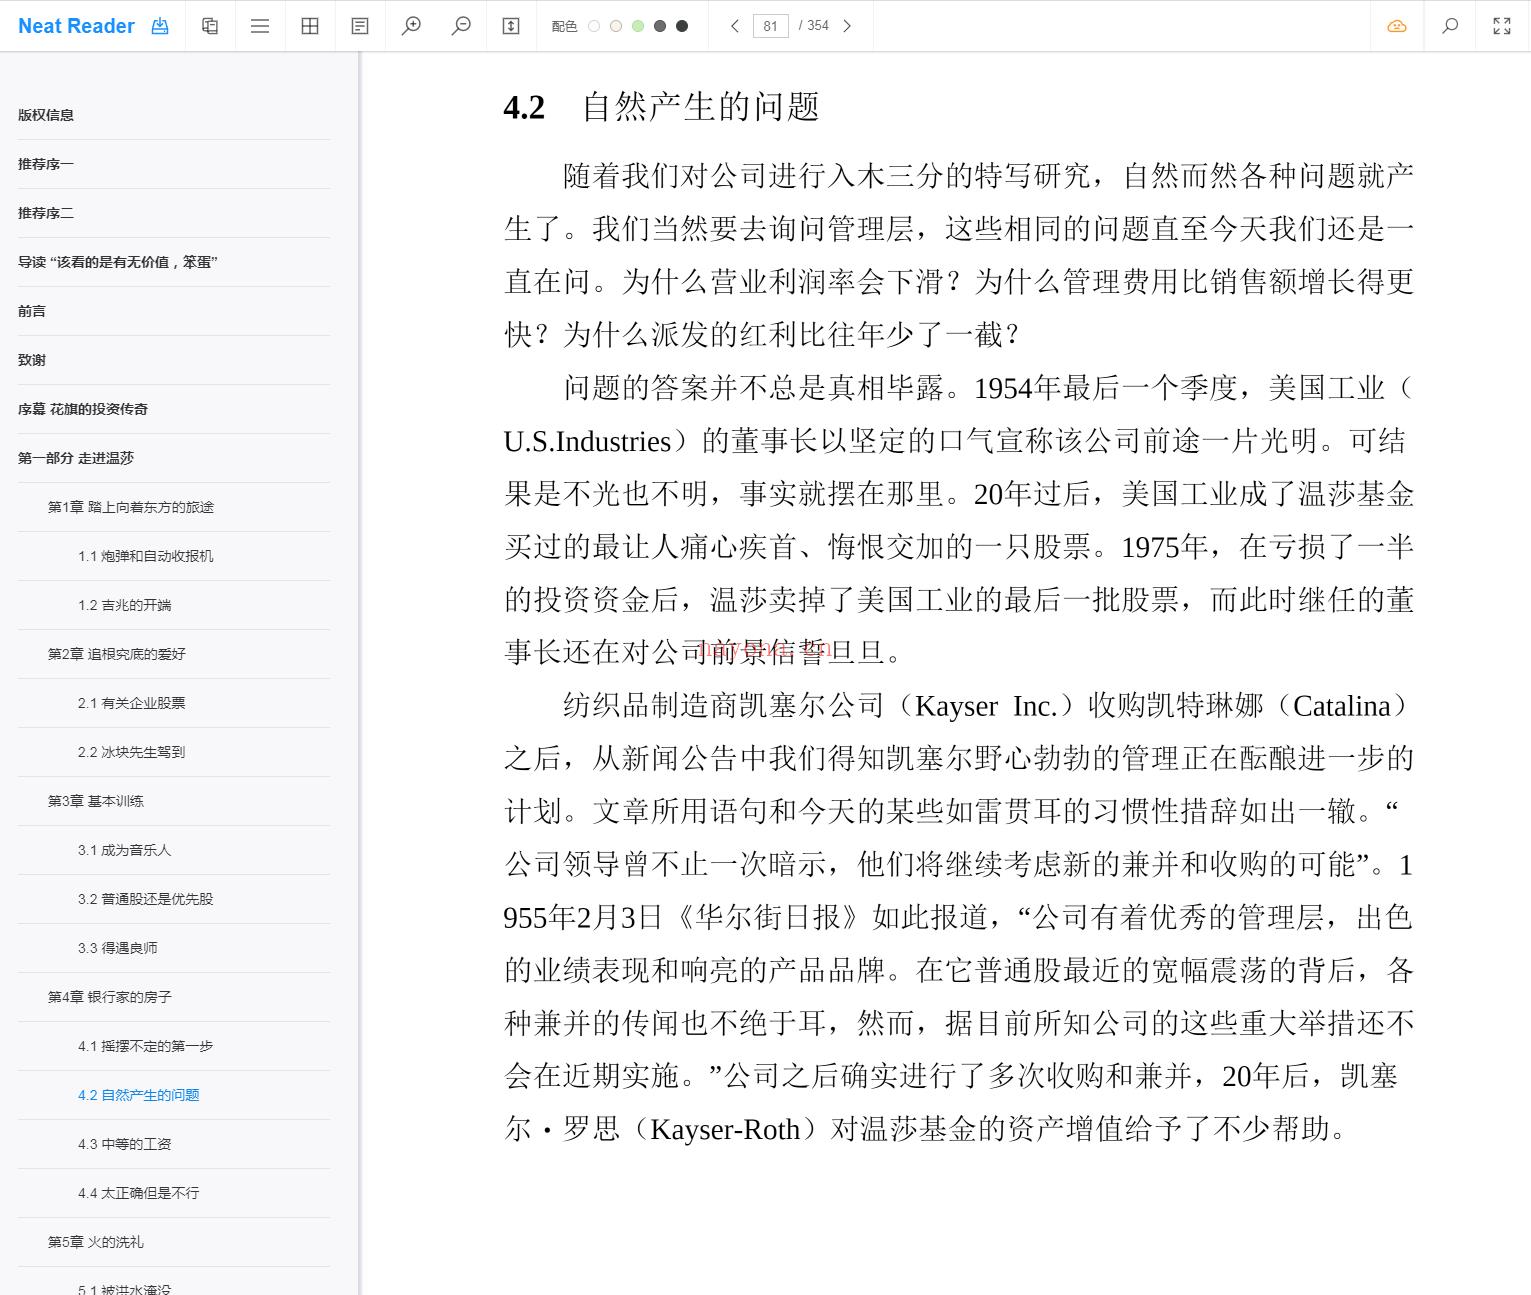Select the dark gray color theme swatch
The image size is (1531, 1295).
click(x=660, y=26)
